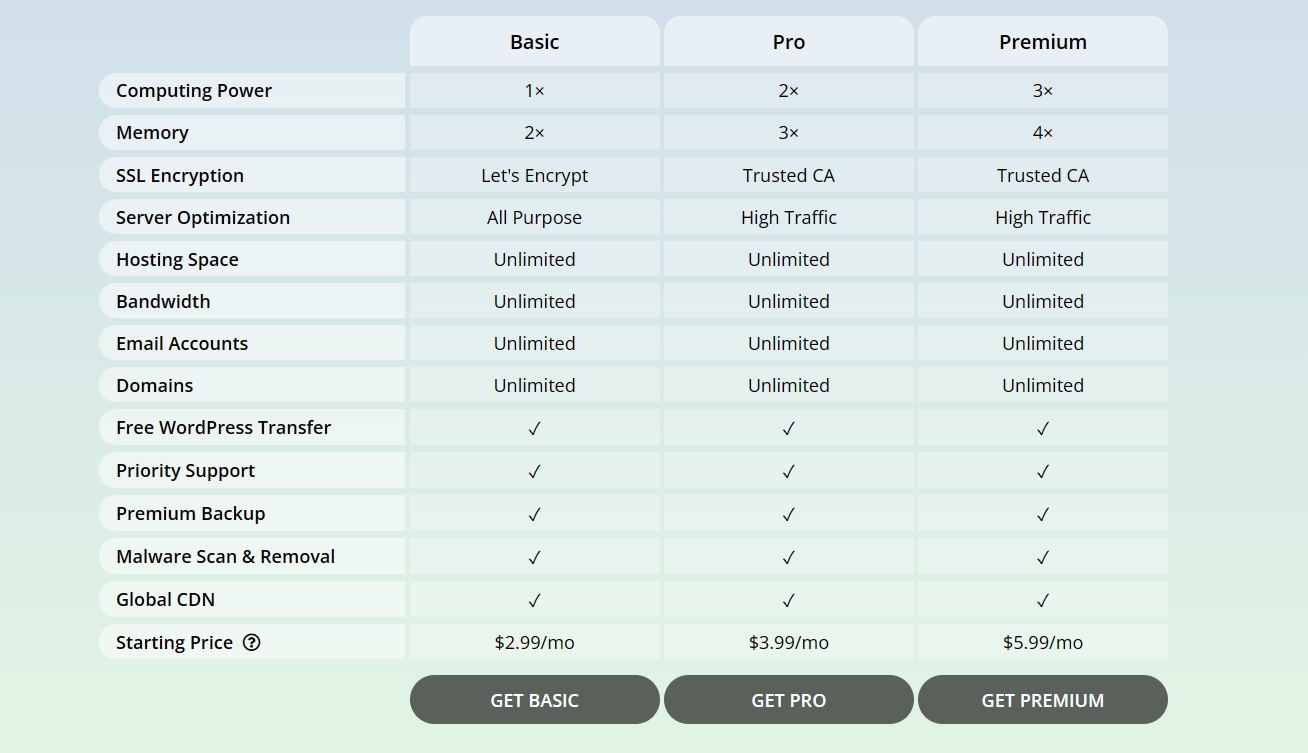The height and width of the screenshot is (753, 1308).
Task: Click the Bandwidth row label
Action: point(164,301)
